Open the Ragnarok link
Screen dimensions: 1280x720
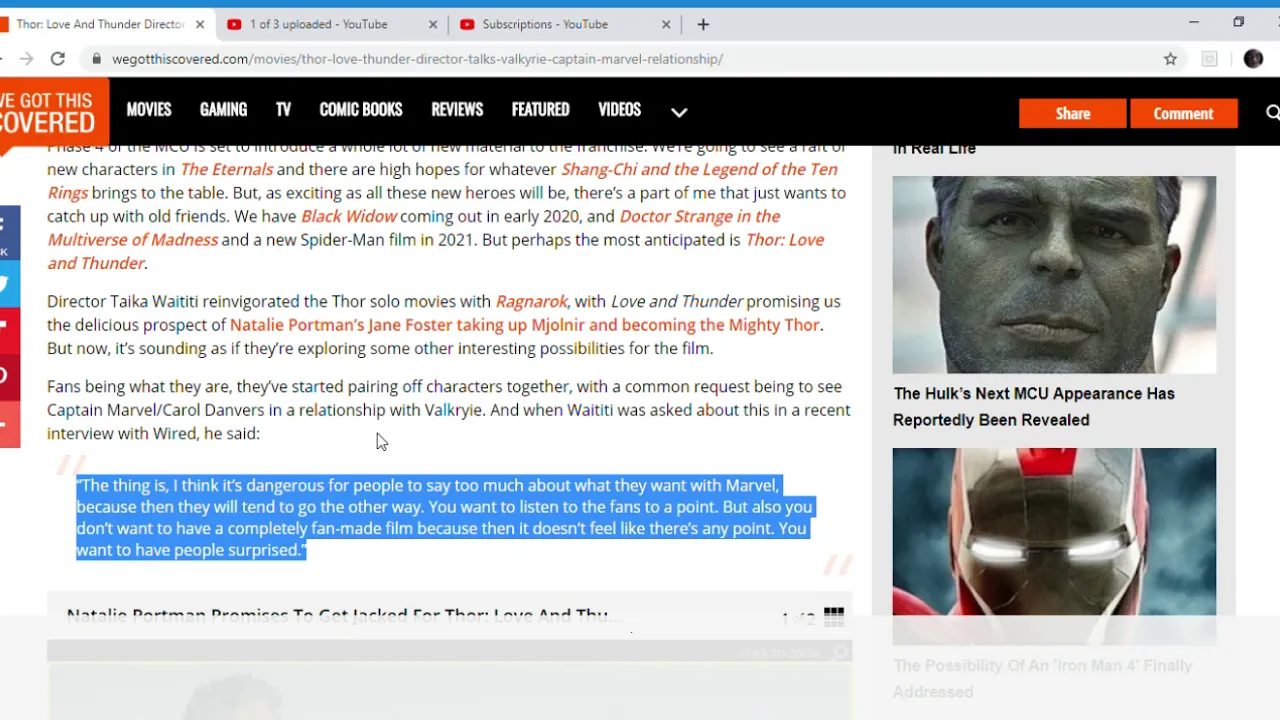[532, 301]
